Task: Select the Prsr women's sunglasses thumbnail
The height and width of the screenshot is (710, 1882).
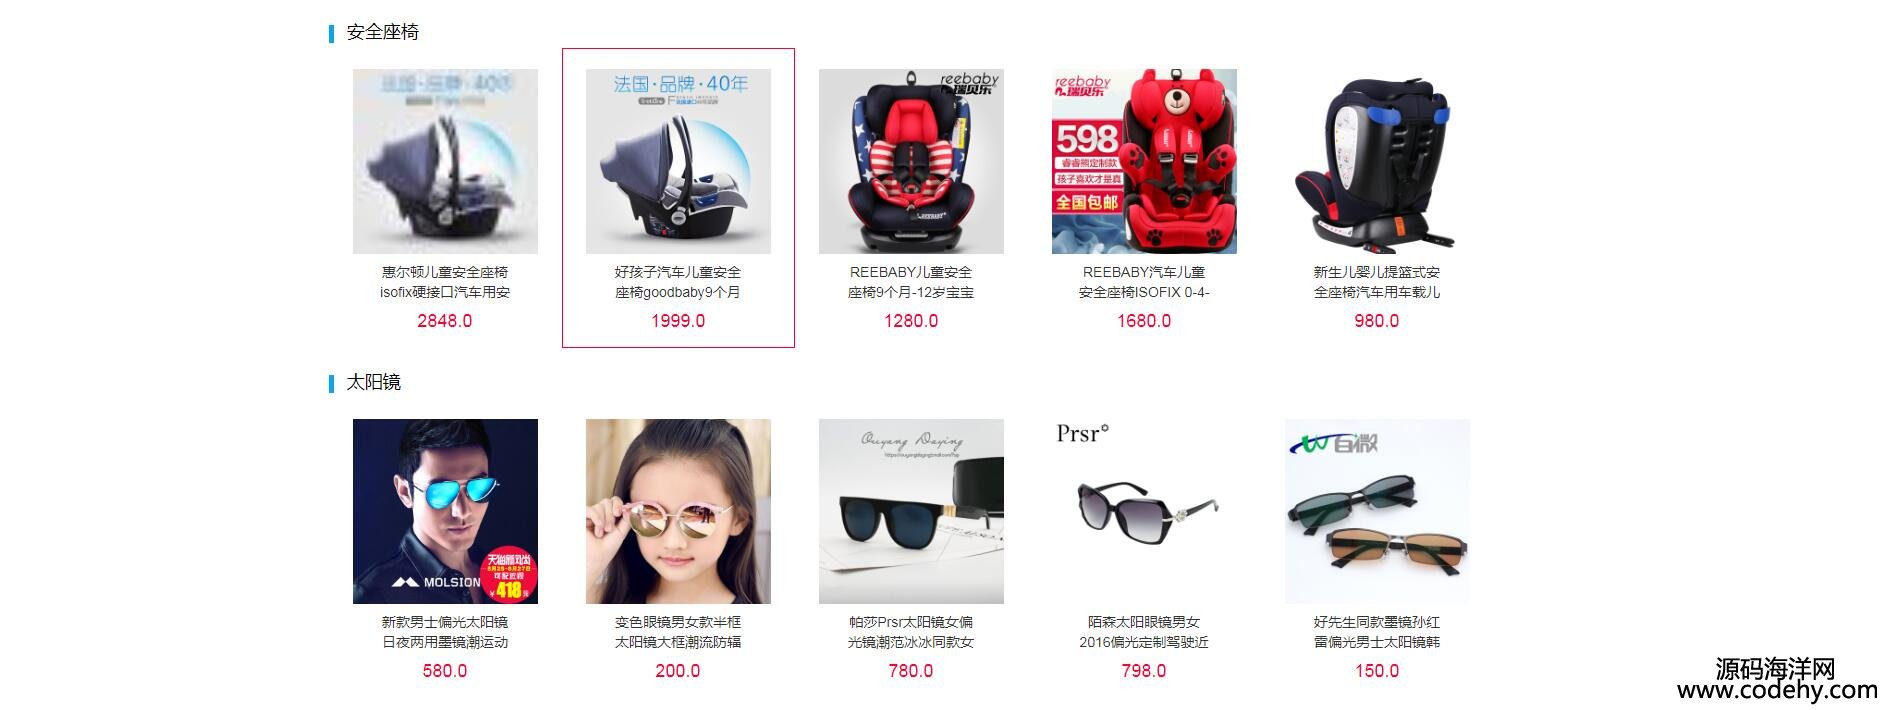Action: pyautogui.click(x=1144, y=511)
